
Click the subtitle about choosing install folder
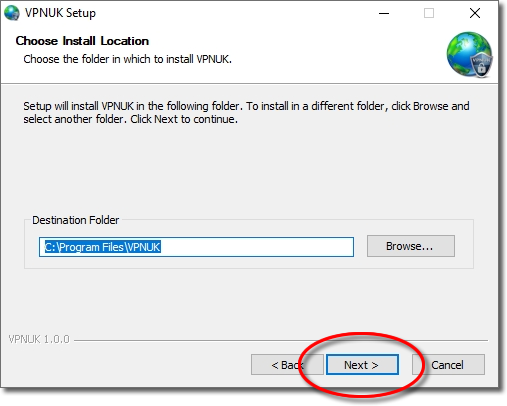tap(127, 59)
